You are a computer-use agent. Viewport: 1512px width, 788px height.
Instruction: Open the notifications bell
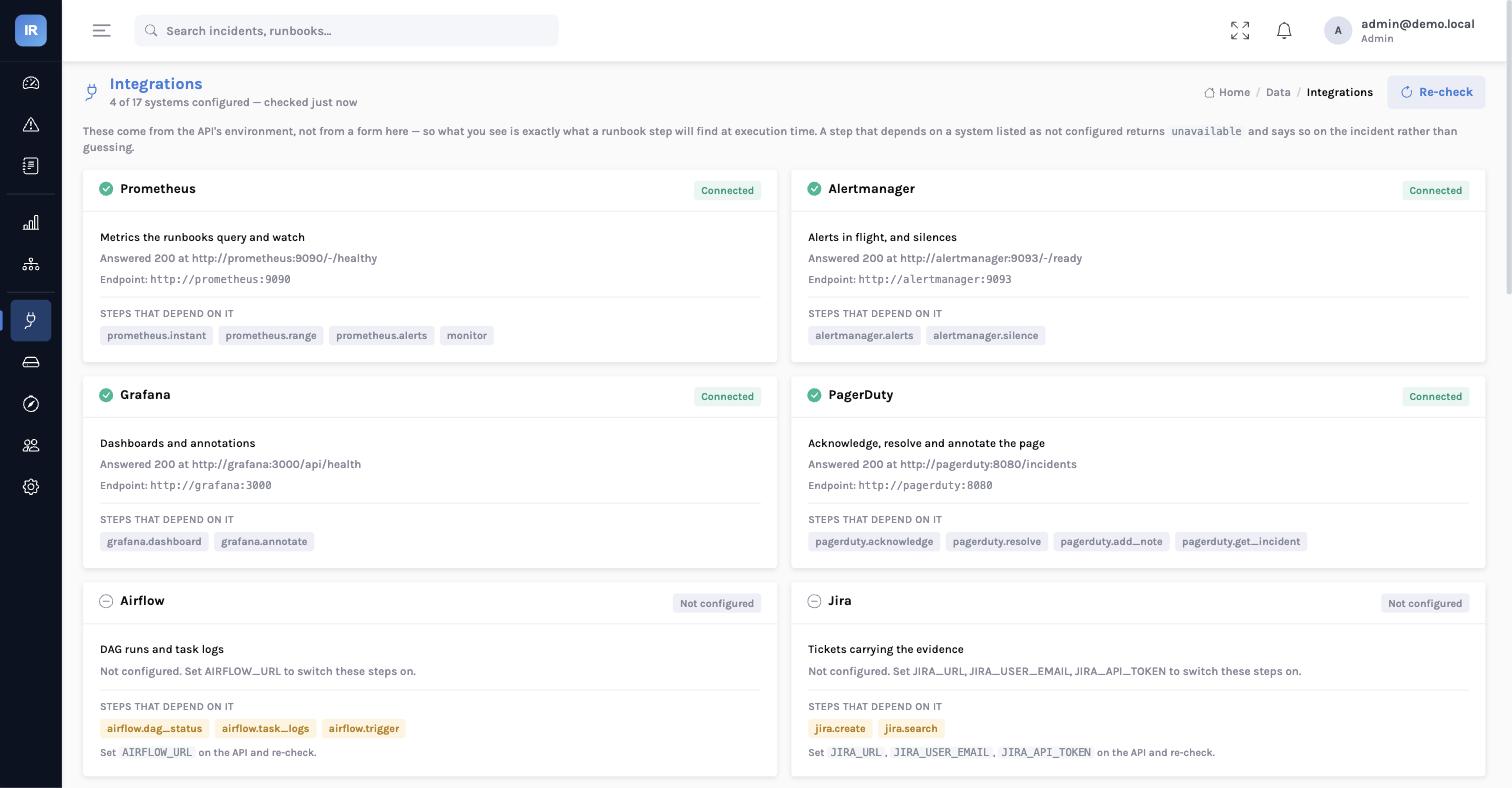1284,31
